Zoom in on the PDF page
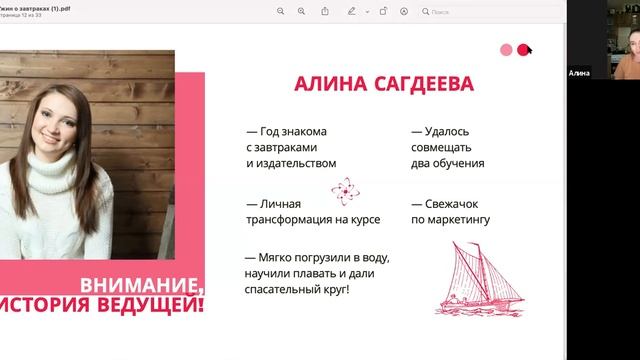Image resolution: width=640 pixels, height=360 pixels. (x=301, y=11)
